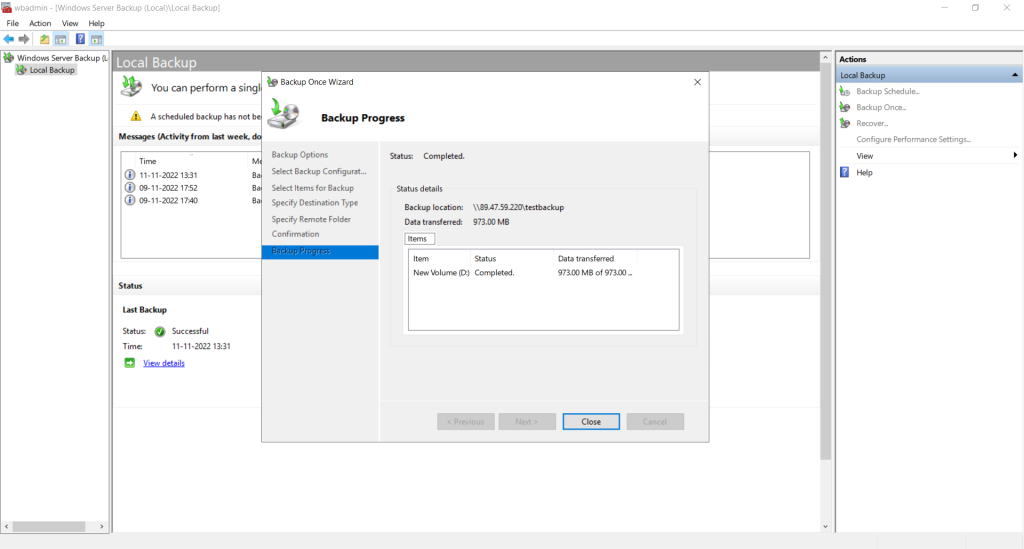The image size is (1024, 549).
Task: Click green arrow icon beside View details
Action: click(129, 363)
